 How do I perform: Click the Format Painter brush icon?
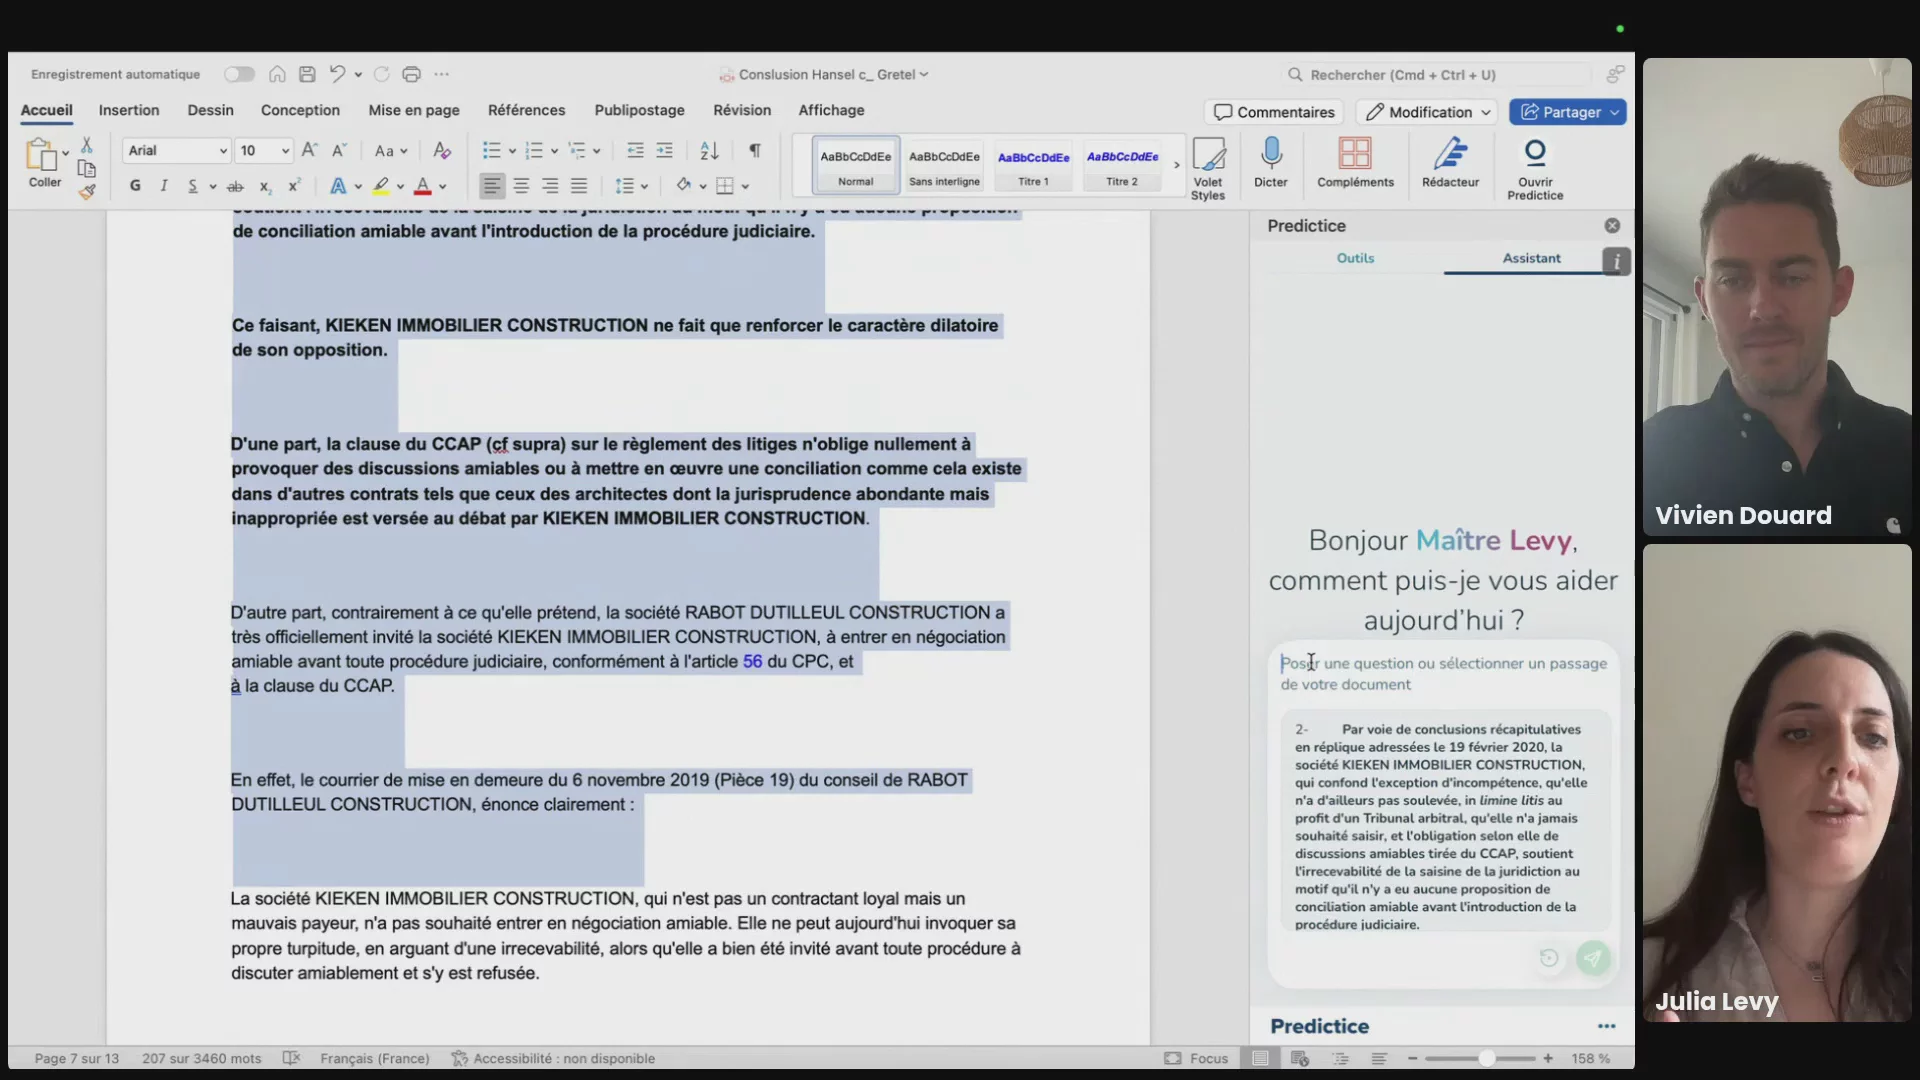pos(87,192)
